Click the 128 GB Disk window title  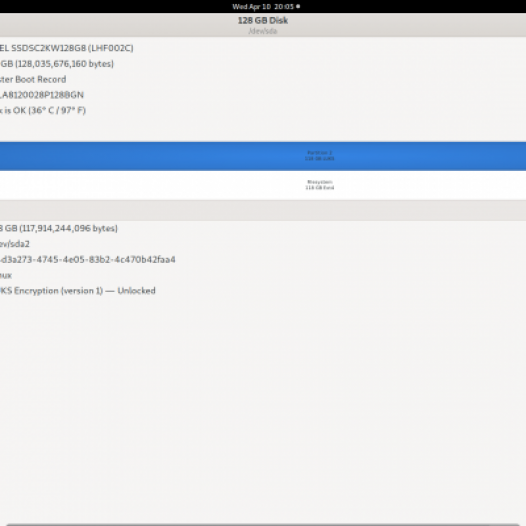pyautogui.click(x=263, y=20)
